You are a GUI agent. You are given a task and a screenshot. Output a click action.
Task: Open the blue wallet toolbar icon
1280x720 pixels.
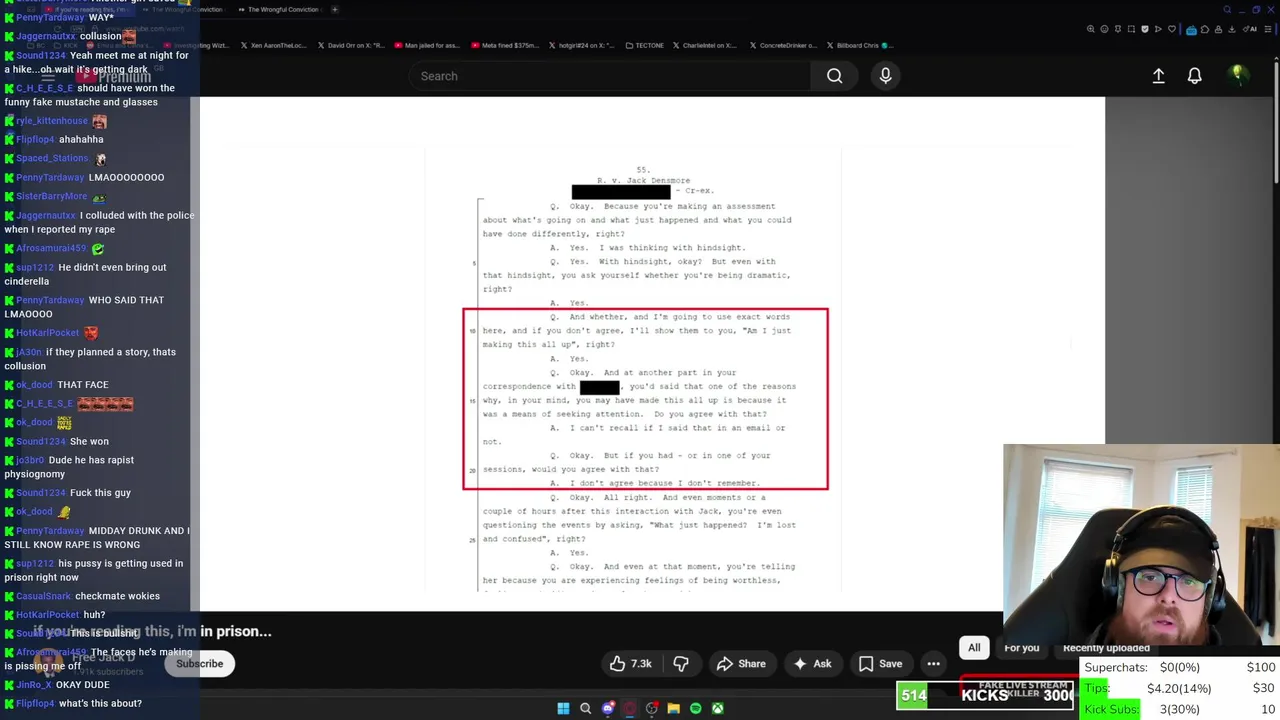coord(1191,30)
